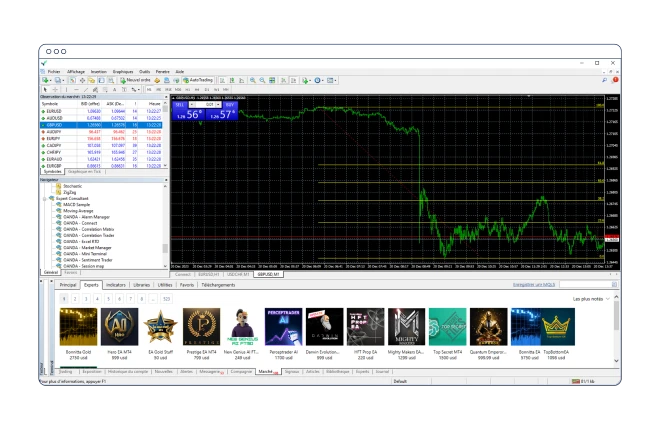Screen dimensions: 672x448
Task: Toggle the Data Window icon
Action: (82, 80)
